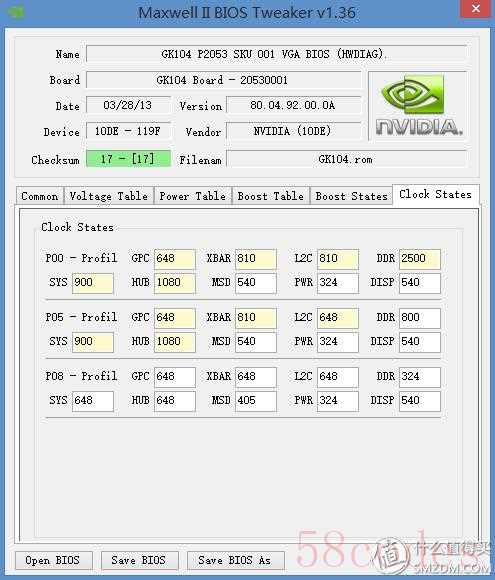Click the P08 MSD field showing 405
The width and height of the screenshot is (495, 580).
click(x=256, y=401)
